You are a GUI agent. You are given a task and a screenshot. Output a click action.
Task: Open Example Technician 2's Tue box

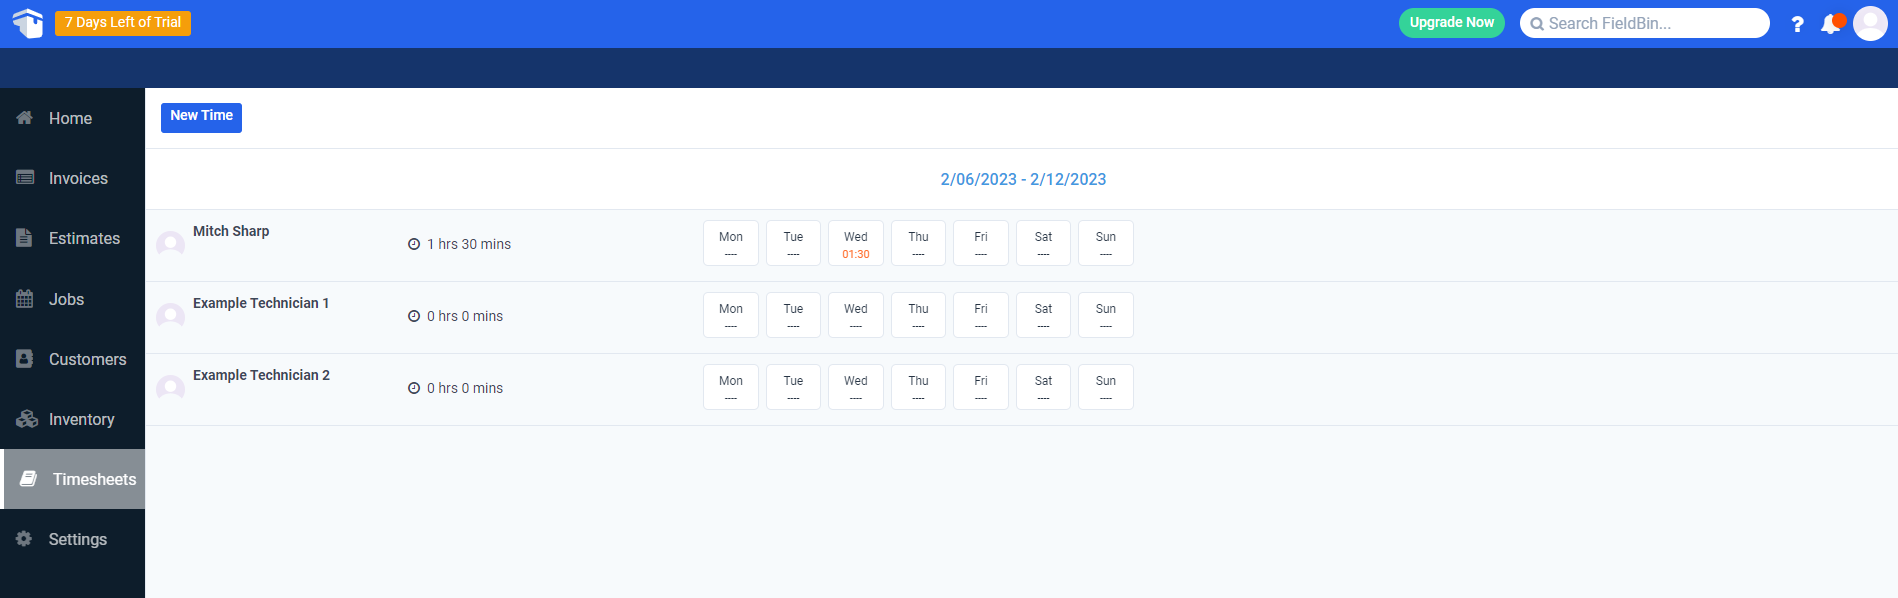[x=793, y=387]
